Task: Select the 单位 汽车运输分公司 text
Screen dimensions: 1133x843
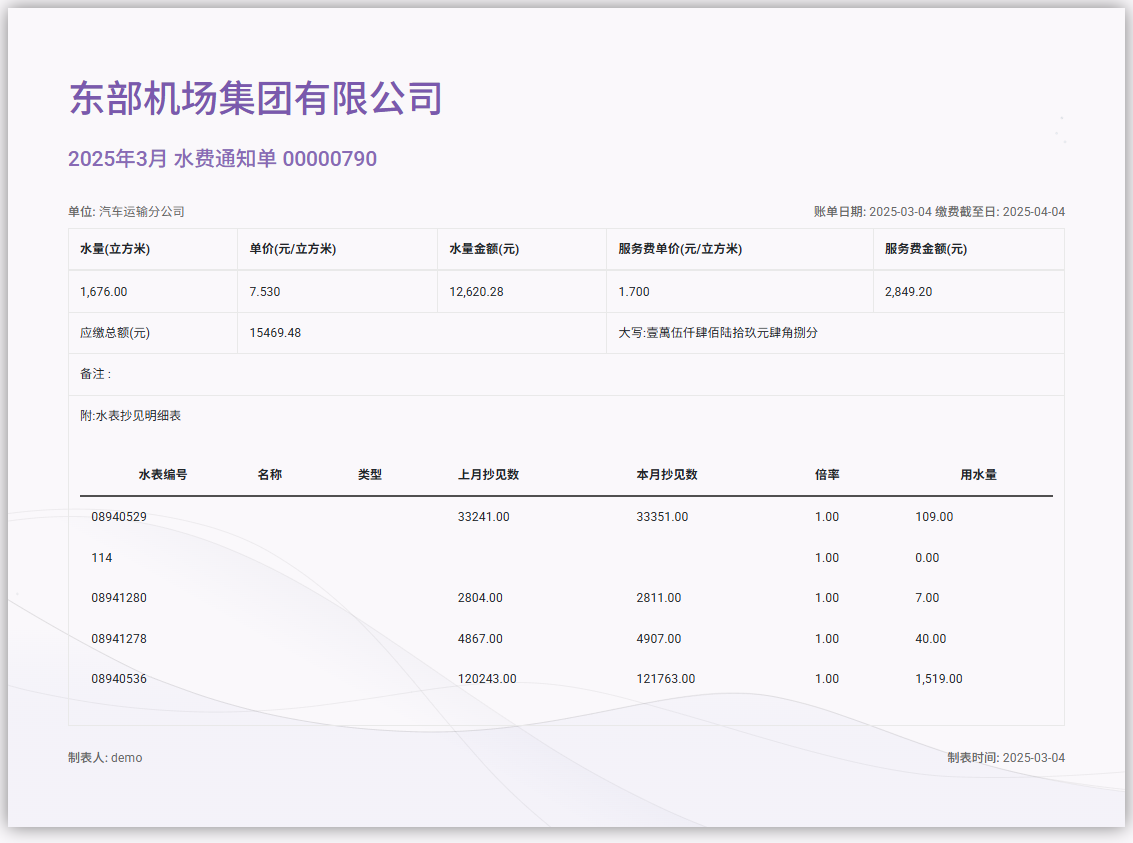Action: tap(126, 212)
